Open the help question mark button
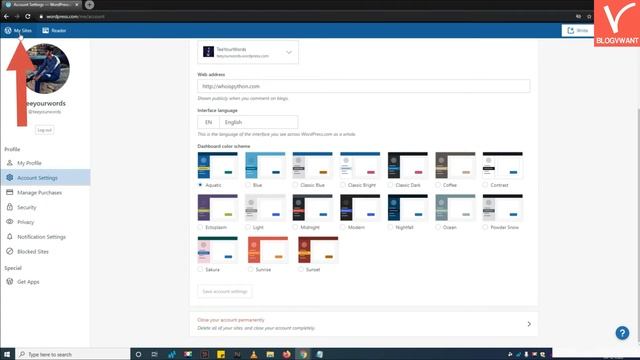640x360 pixels. tap(622, 333)
